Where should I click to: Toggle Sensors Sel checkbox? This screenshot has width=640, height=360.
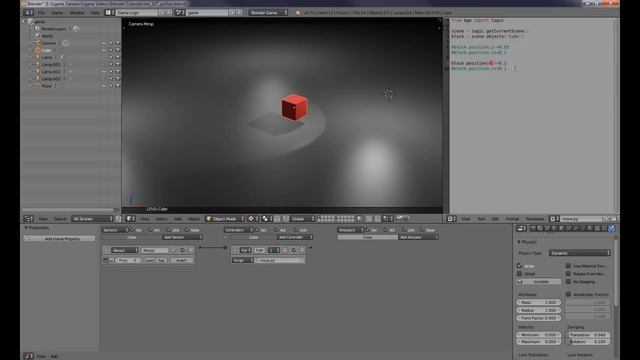[133, 230]
